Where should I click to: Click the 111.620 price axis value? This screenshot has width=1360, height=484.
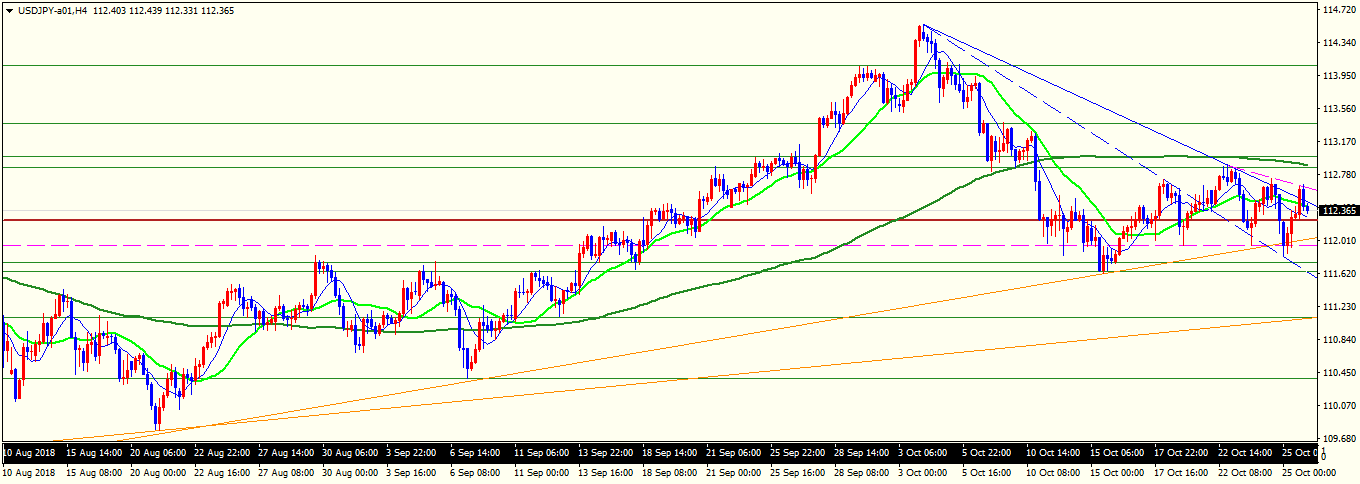coord(1338,274)
